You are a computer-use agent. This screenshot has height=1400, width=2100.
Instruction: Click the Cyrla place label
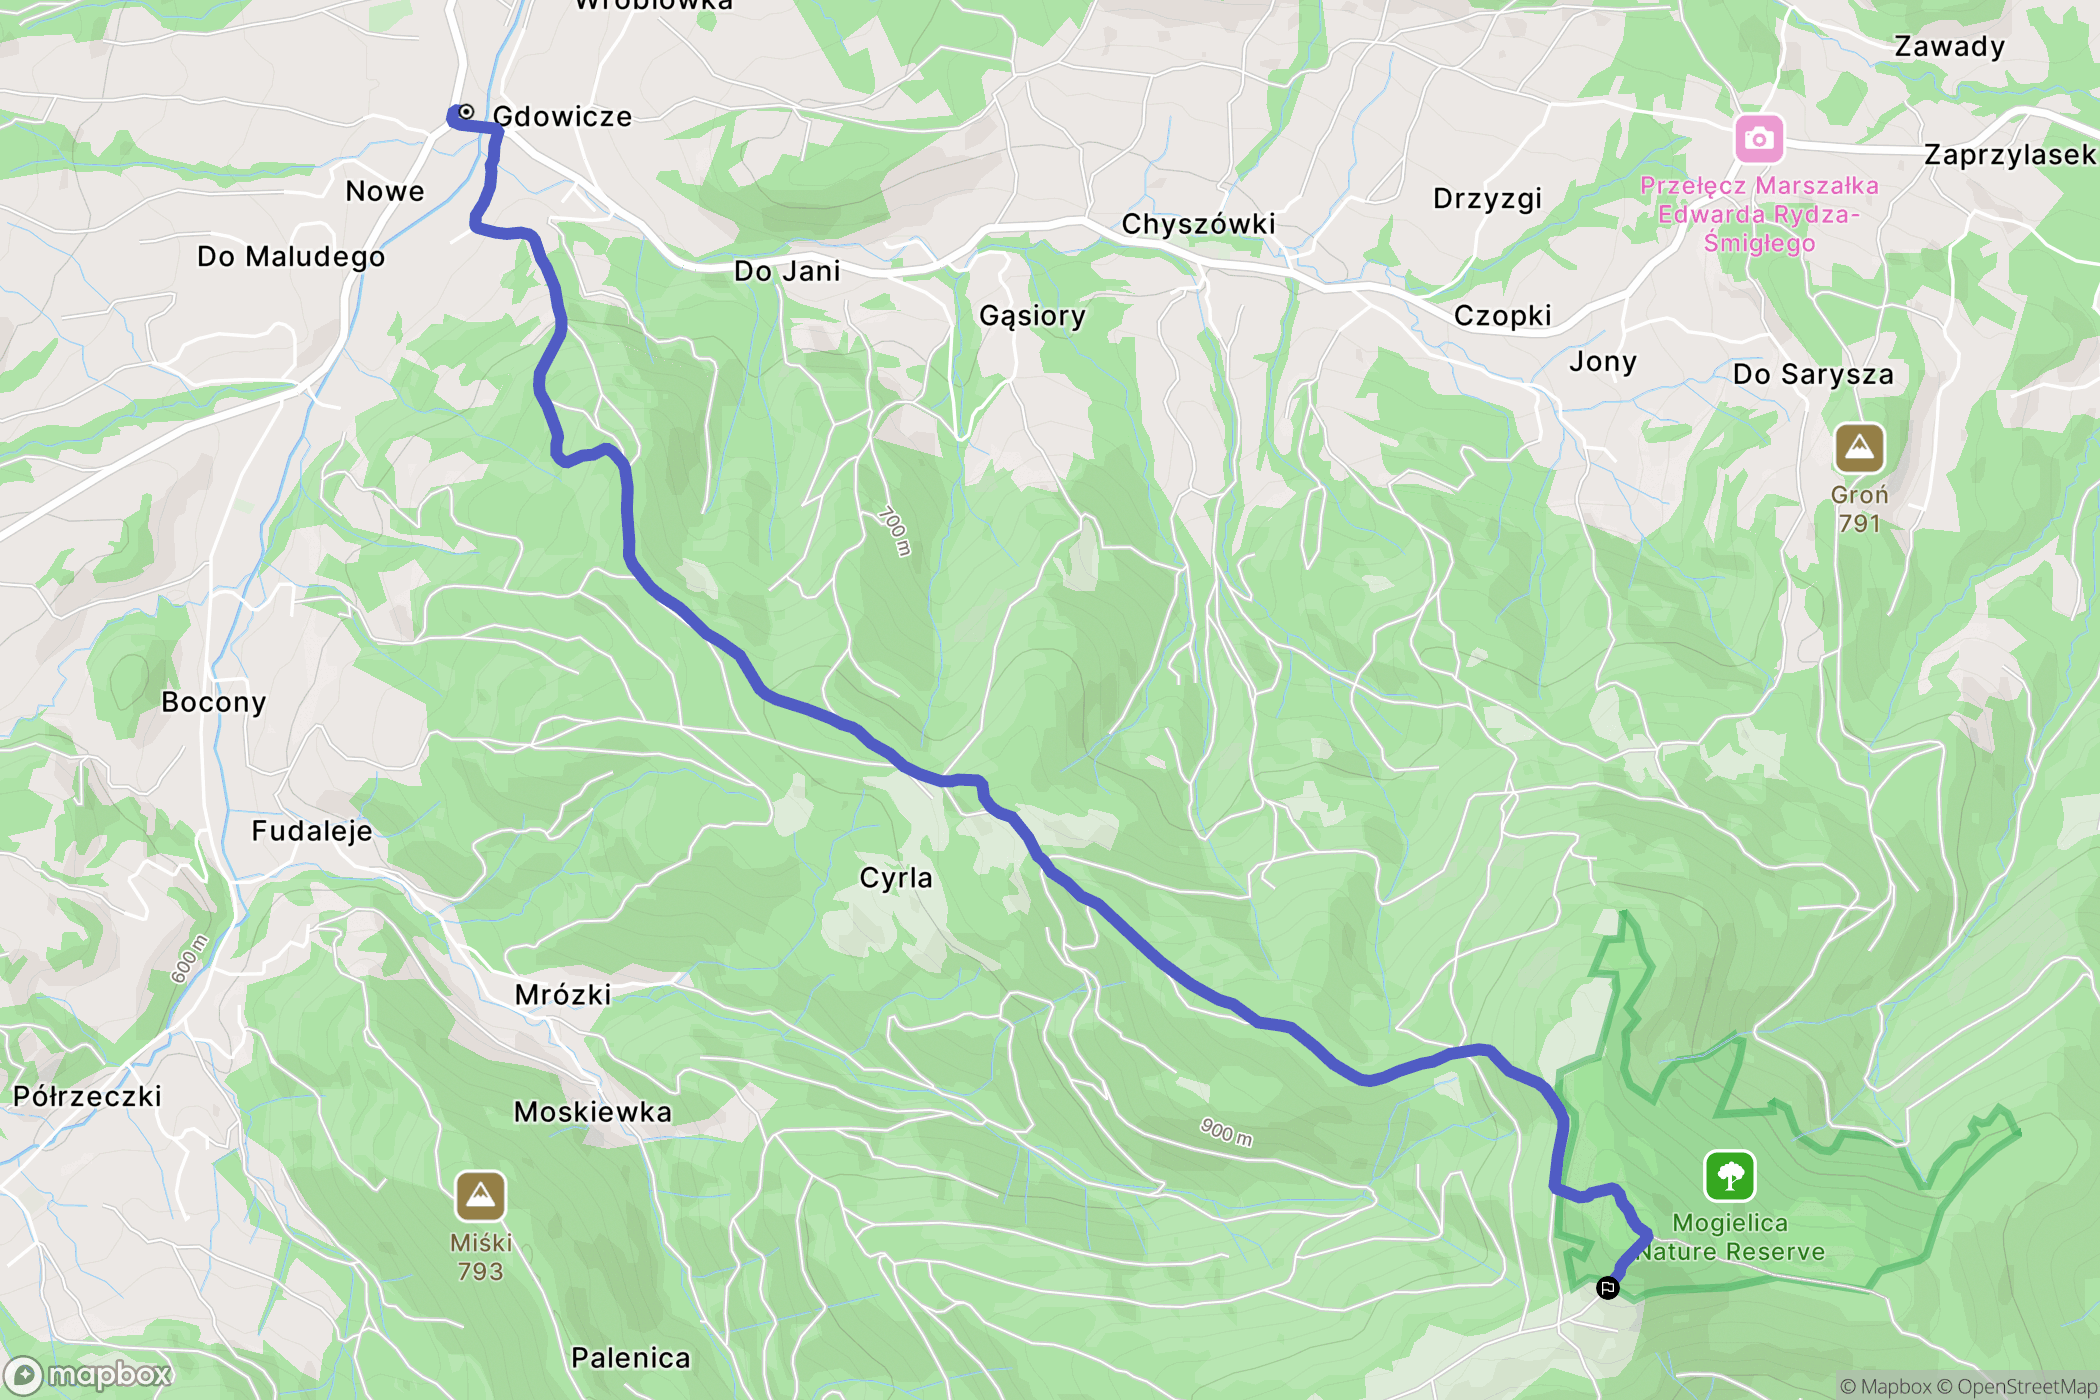[x=896, y=878]
